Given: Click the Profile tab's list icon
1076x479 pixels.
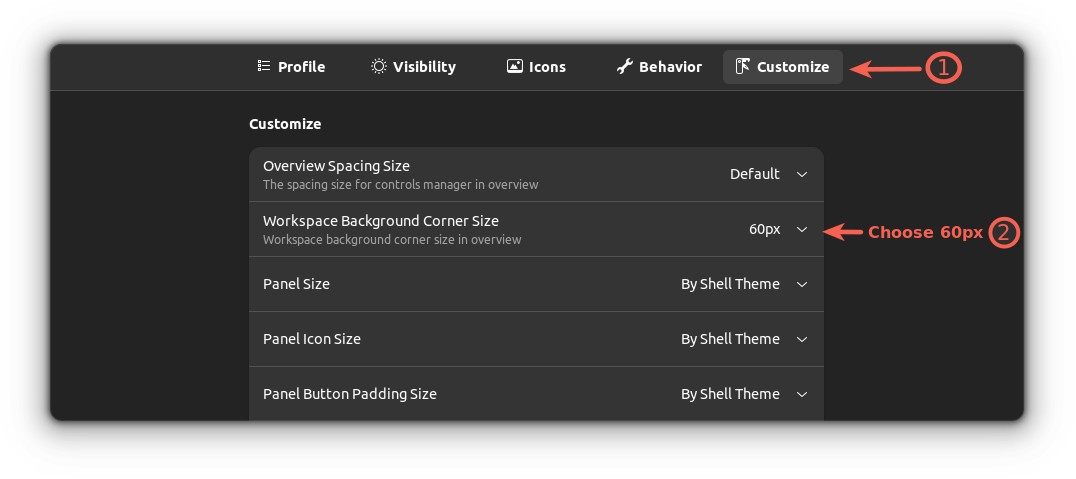Looking at the screenshot, I should (x=264, y=67).
